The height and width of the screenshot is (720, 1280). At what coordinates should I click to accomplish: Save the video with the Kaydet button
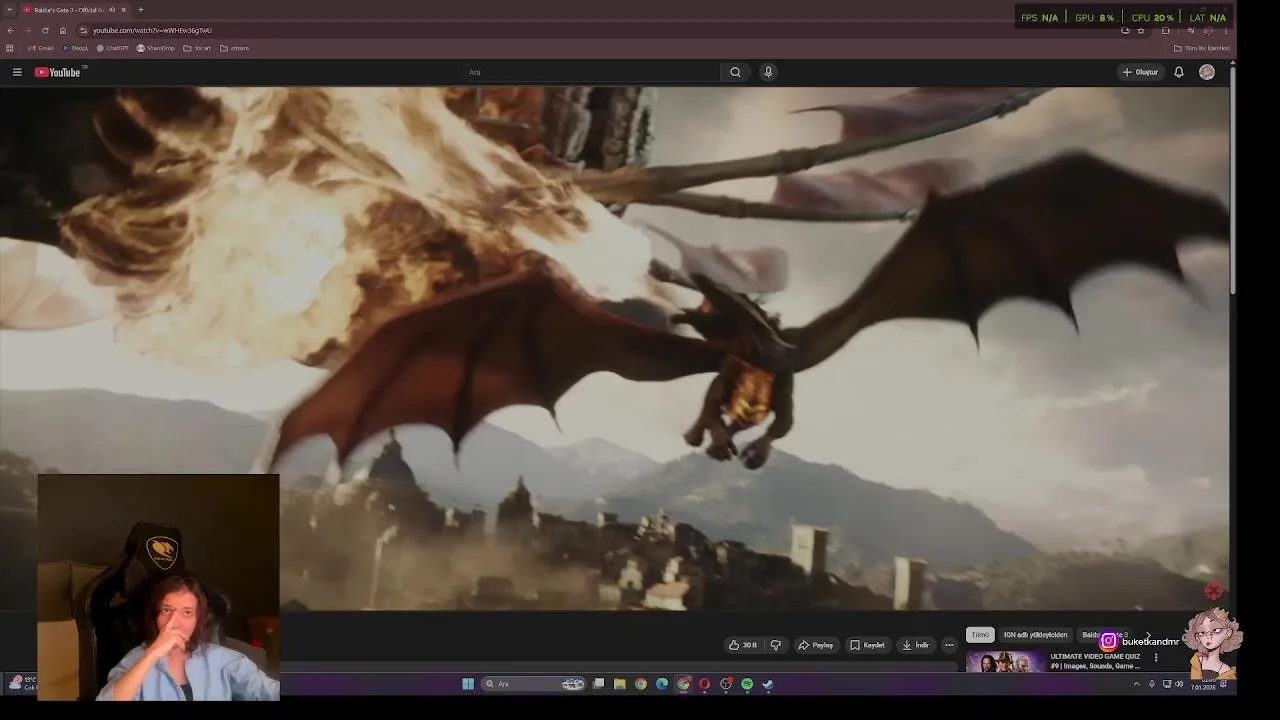coord(868,645)
